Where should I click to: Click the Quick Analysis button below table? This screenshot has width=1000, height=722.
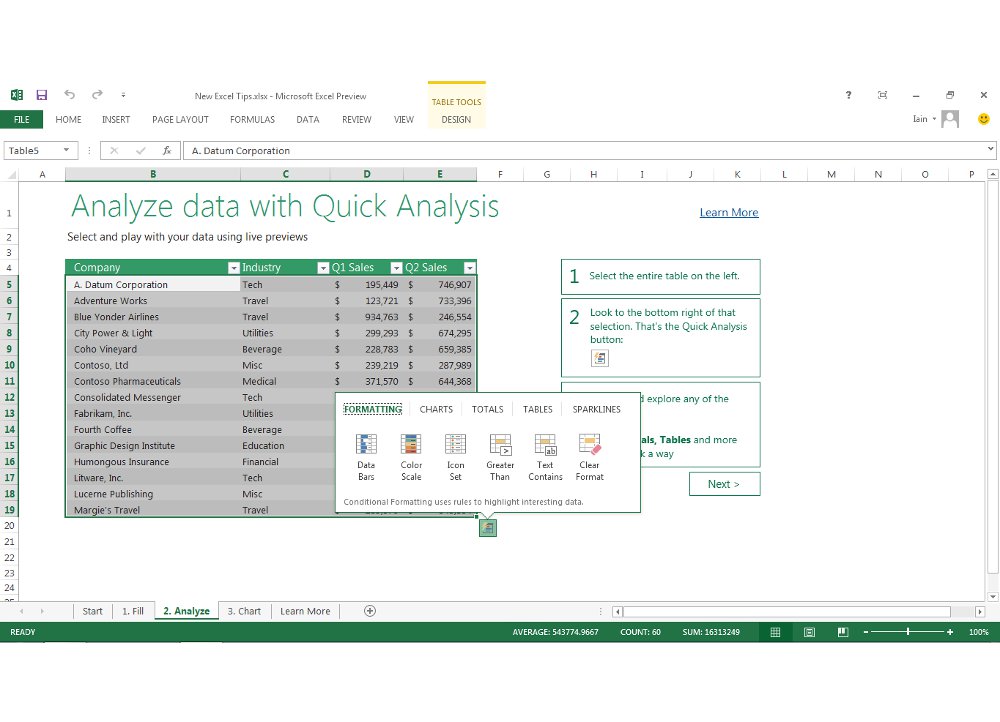pos(488,527)
